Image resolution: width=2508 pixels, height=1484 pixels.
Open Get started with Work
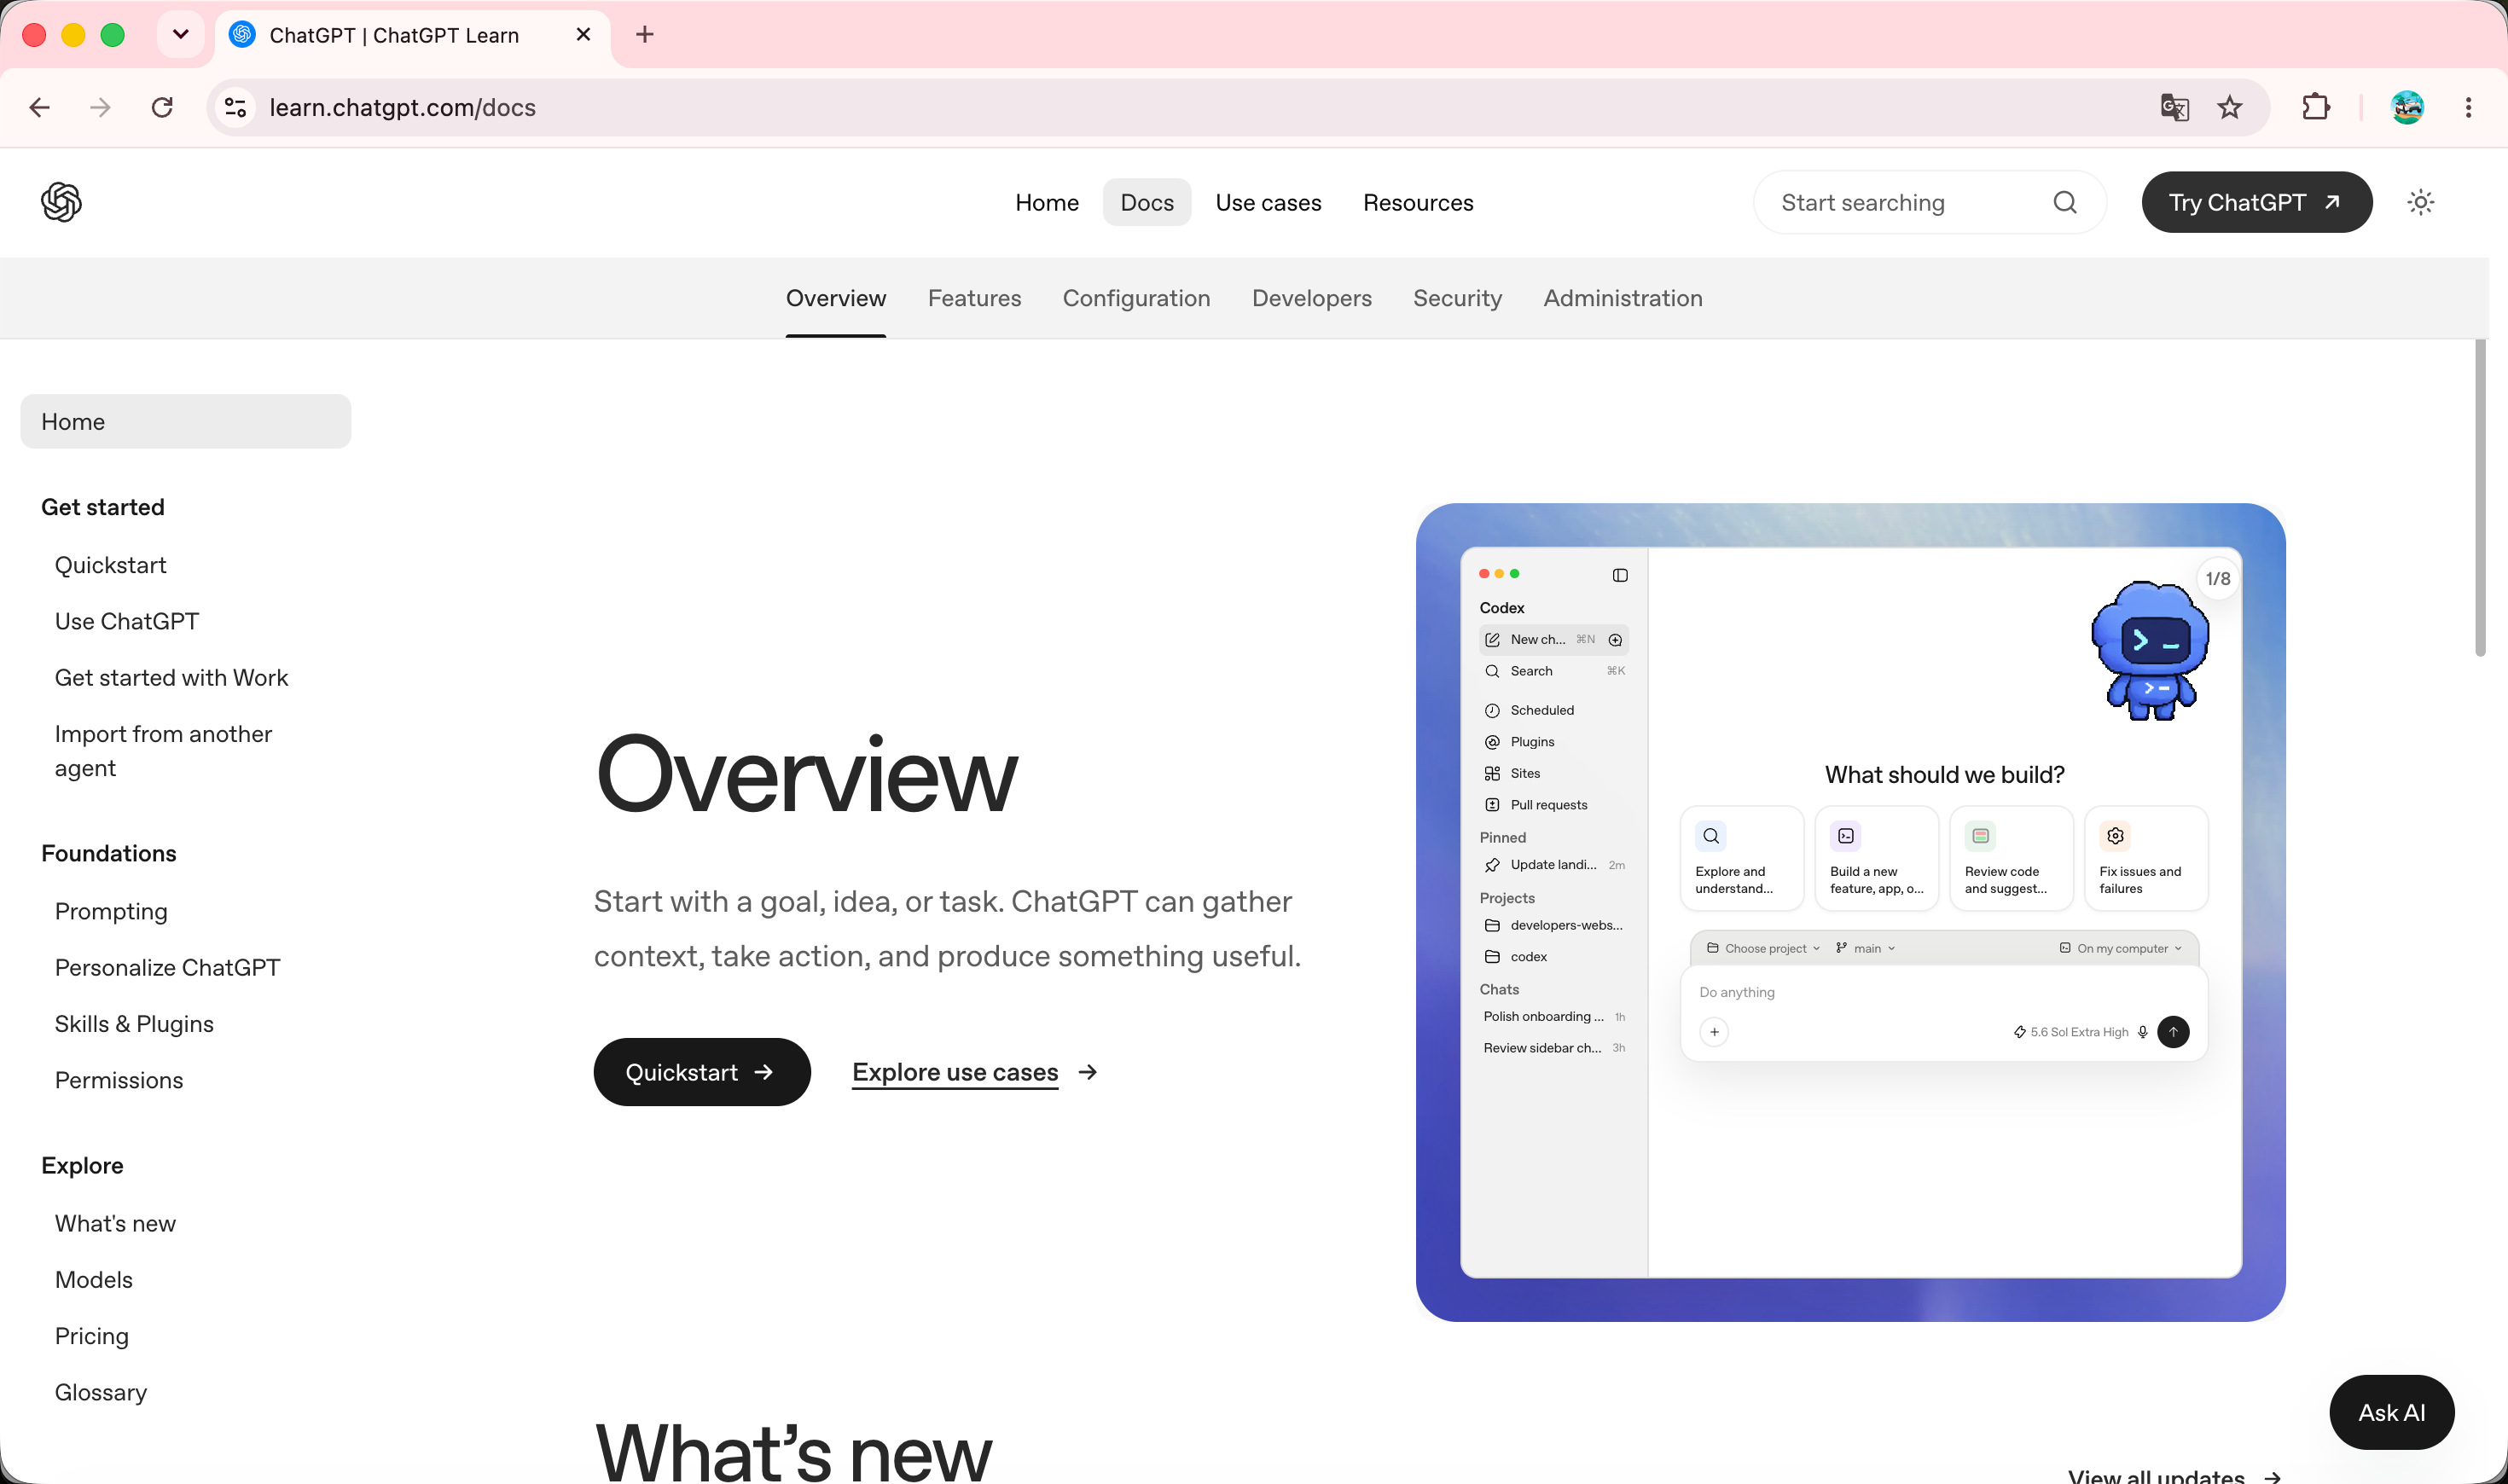pyautogui.click(x=171, y=678)
